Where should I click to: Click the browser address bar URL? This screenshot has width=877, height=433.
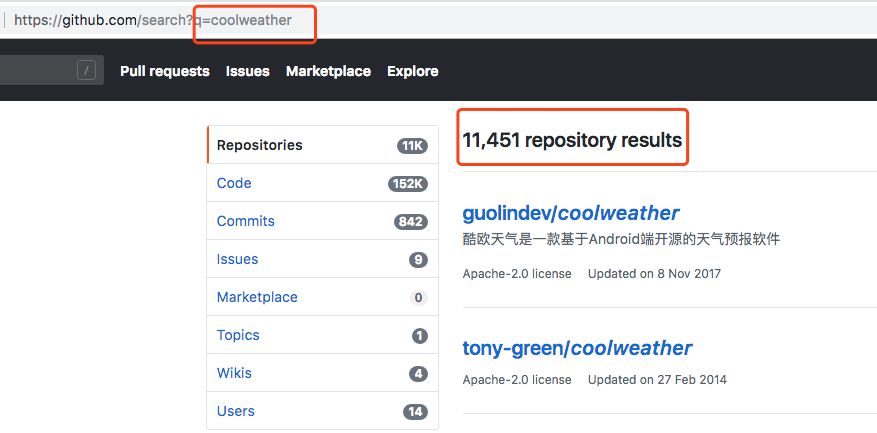pos(153,20)
